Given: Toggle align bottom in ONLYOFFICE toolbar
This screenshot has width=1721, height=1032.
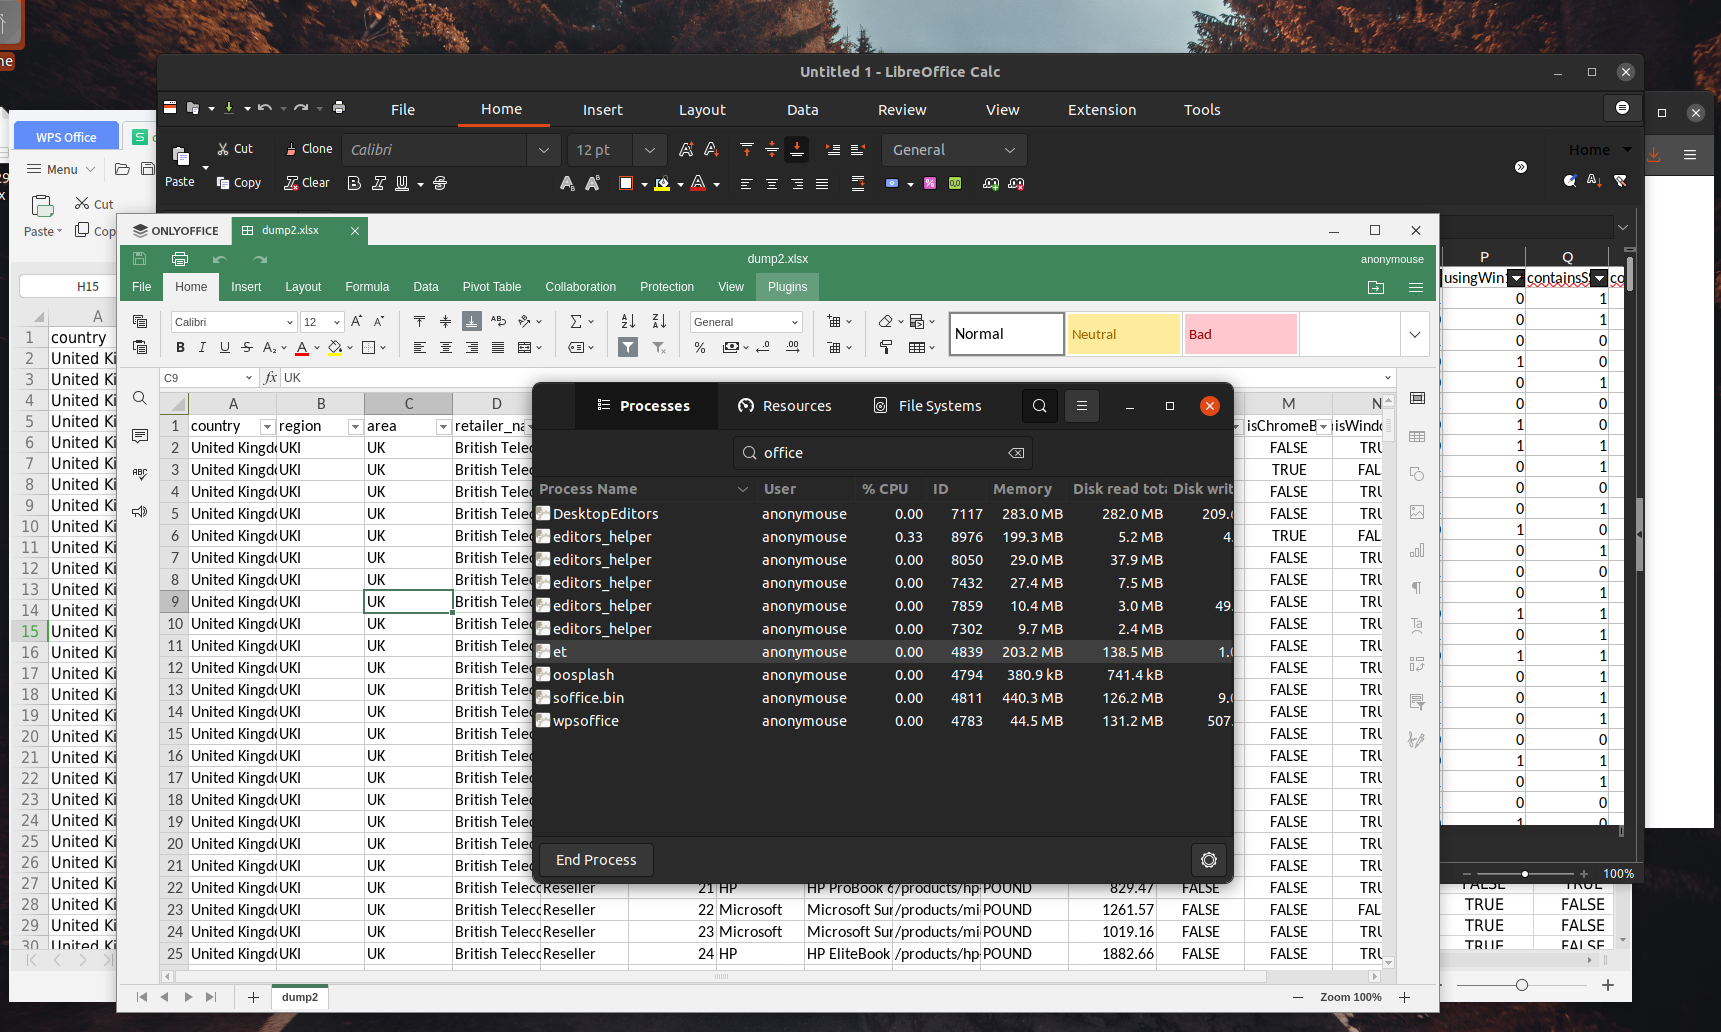Looking at the screenshot, I should coord(471,321).
